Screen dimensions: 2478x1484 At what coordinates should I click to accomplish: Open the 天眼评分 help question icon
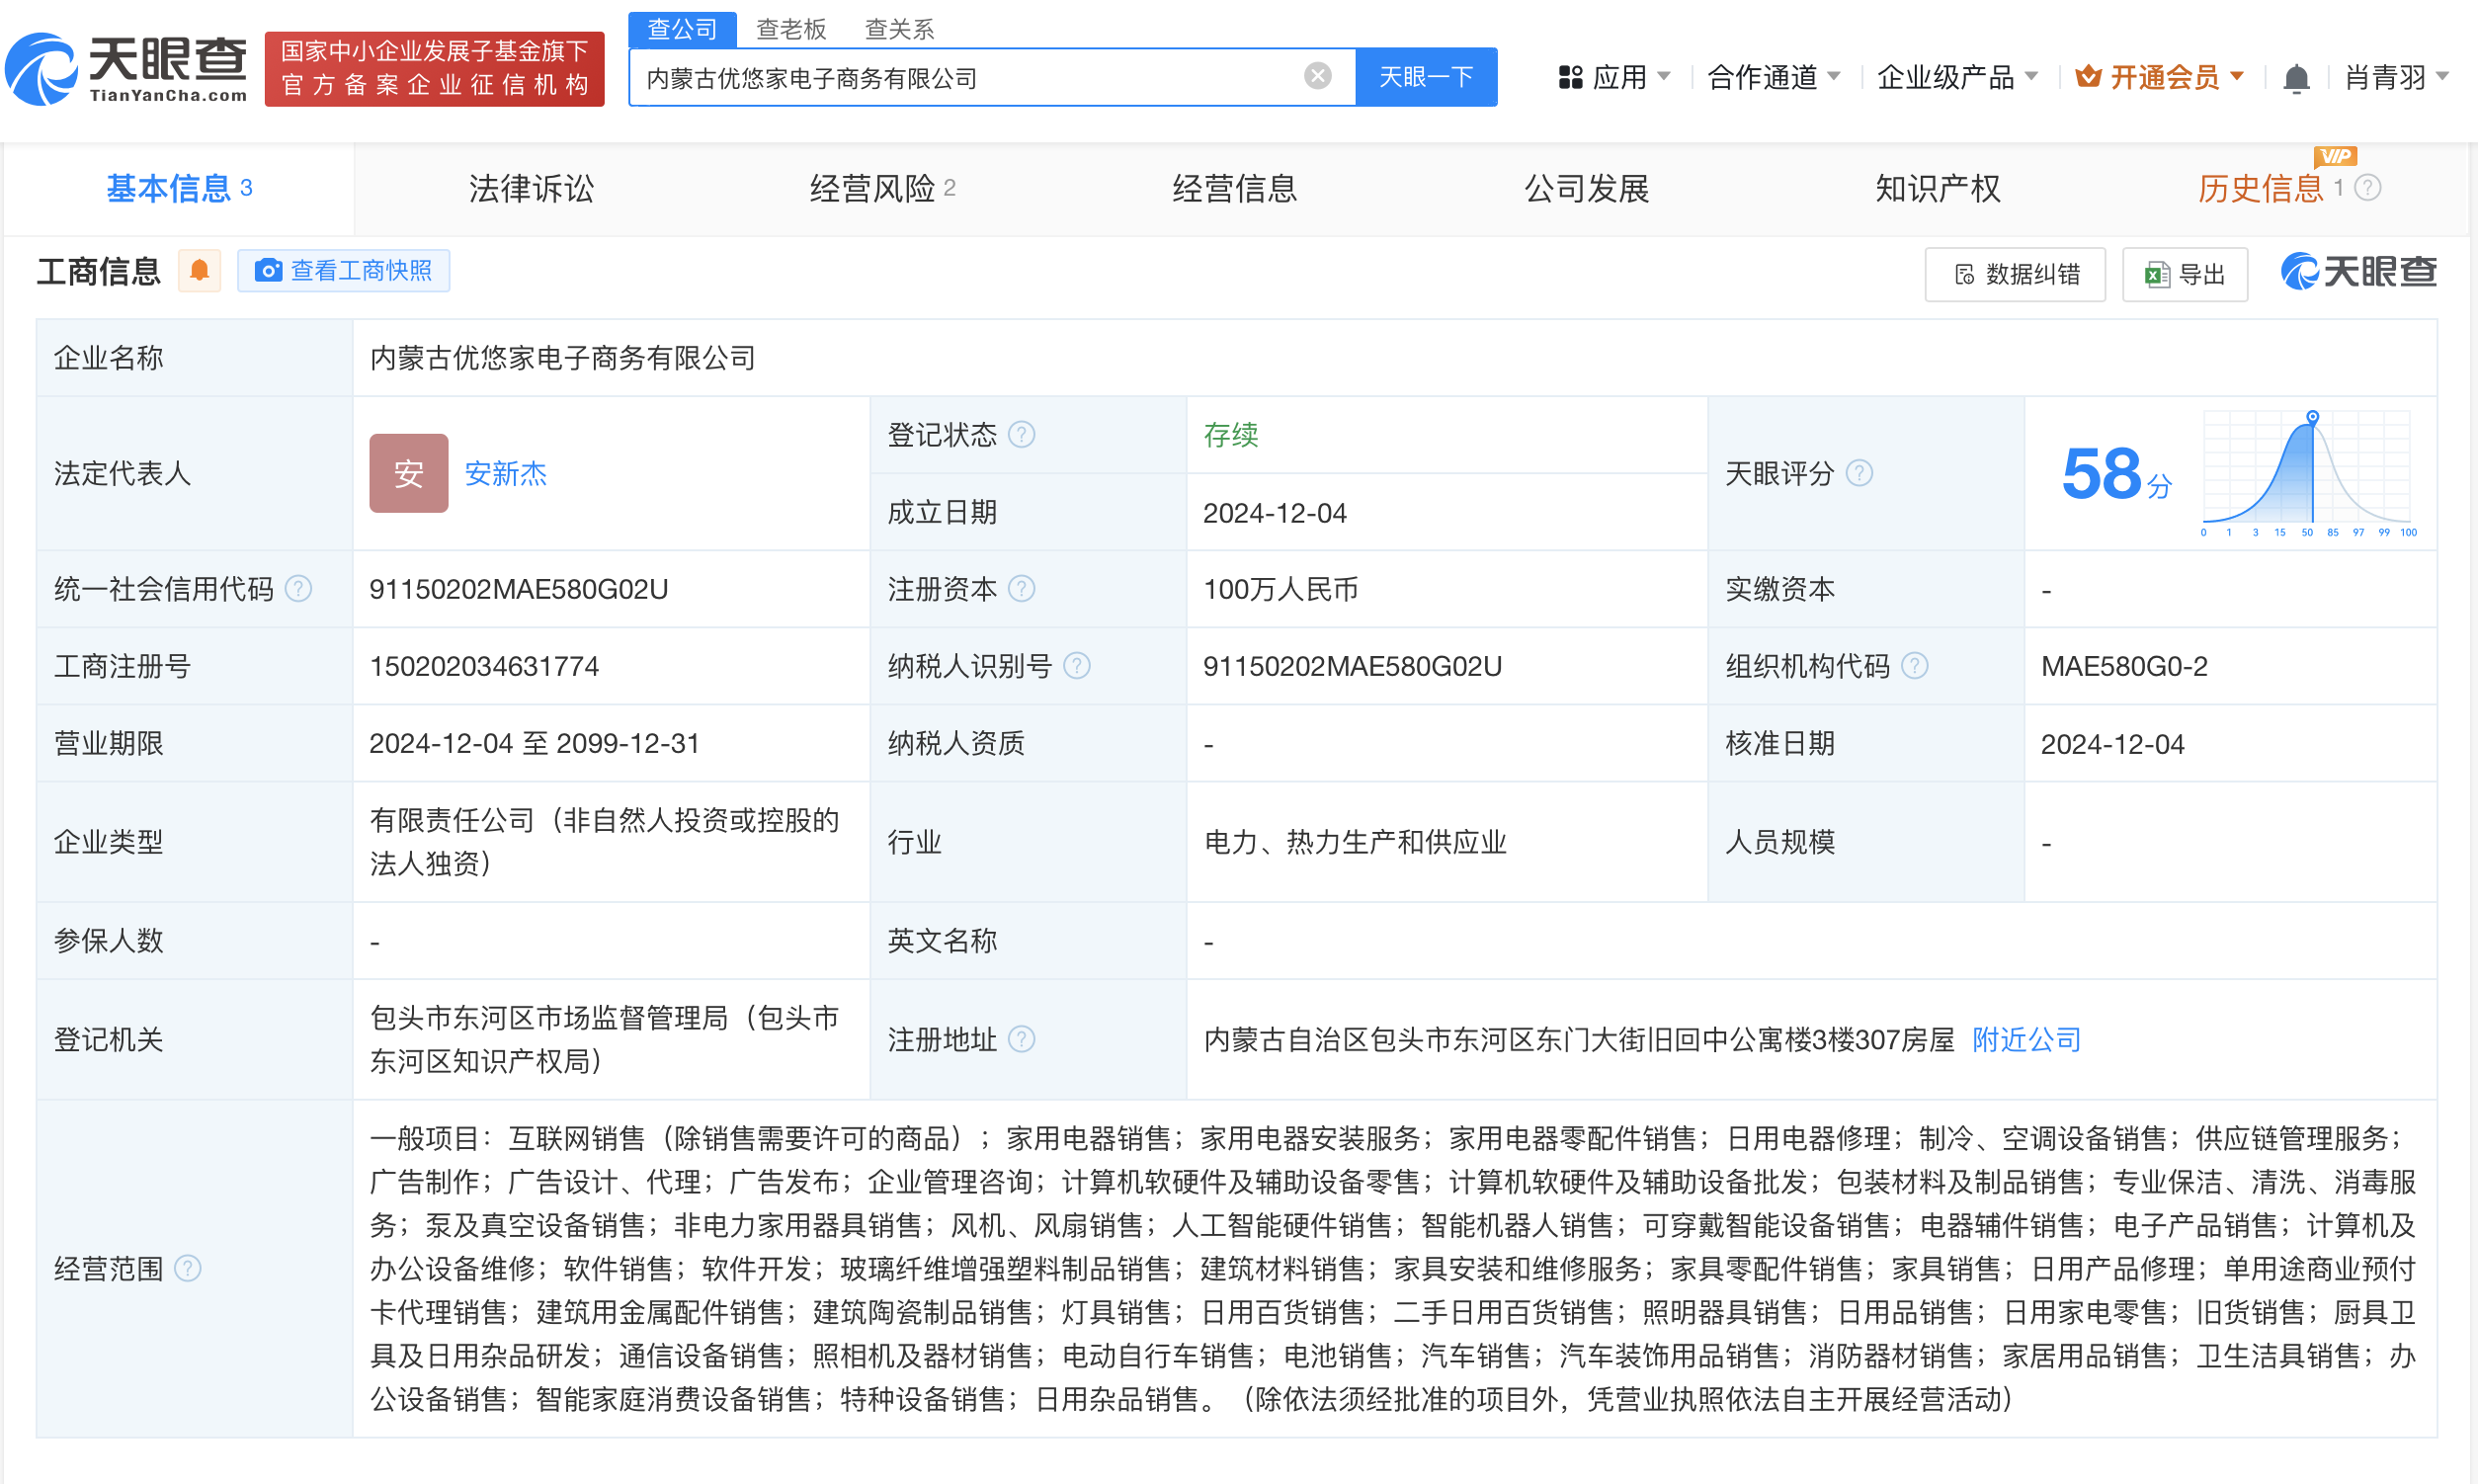tap(1860, 473)
